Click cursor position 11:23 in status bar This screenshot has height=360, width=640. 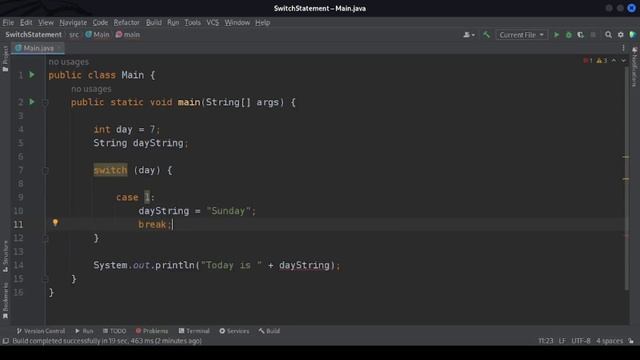[545, 341]
